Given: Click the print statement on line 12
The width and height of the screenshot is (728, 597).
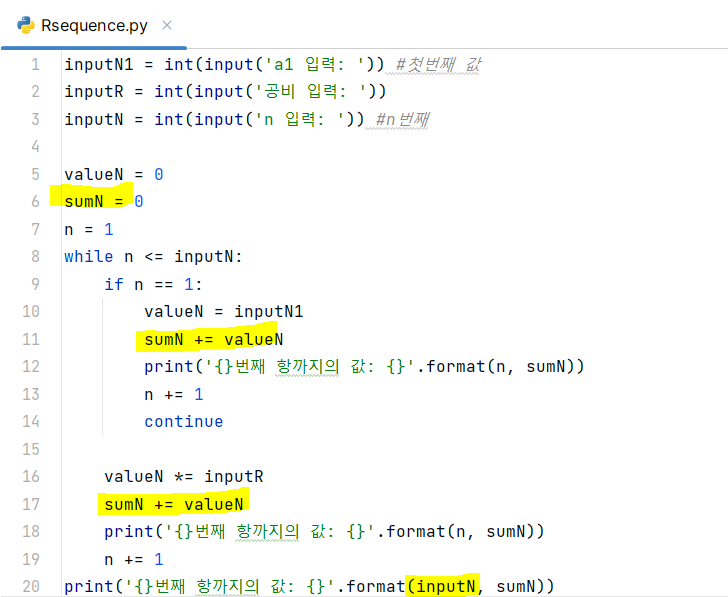Looking at the screenshot, I should 364,367.
